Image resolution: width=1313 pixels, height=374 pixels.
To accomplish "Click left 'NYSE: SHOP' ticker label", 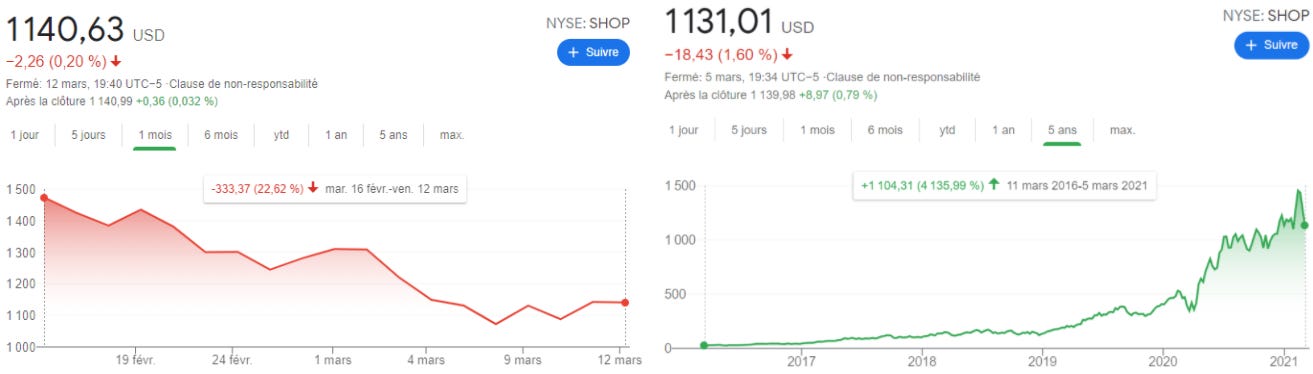I will click(x=588, y=23).
